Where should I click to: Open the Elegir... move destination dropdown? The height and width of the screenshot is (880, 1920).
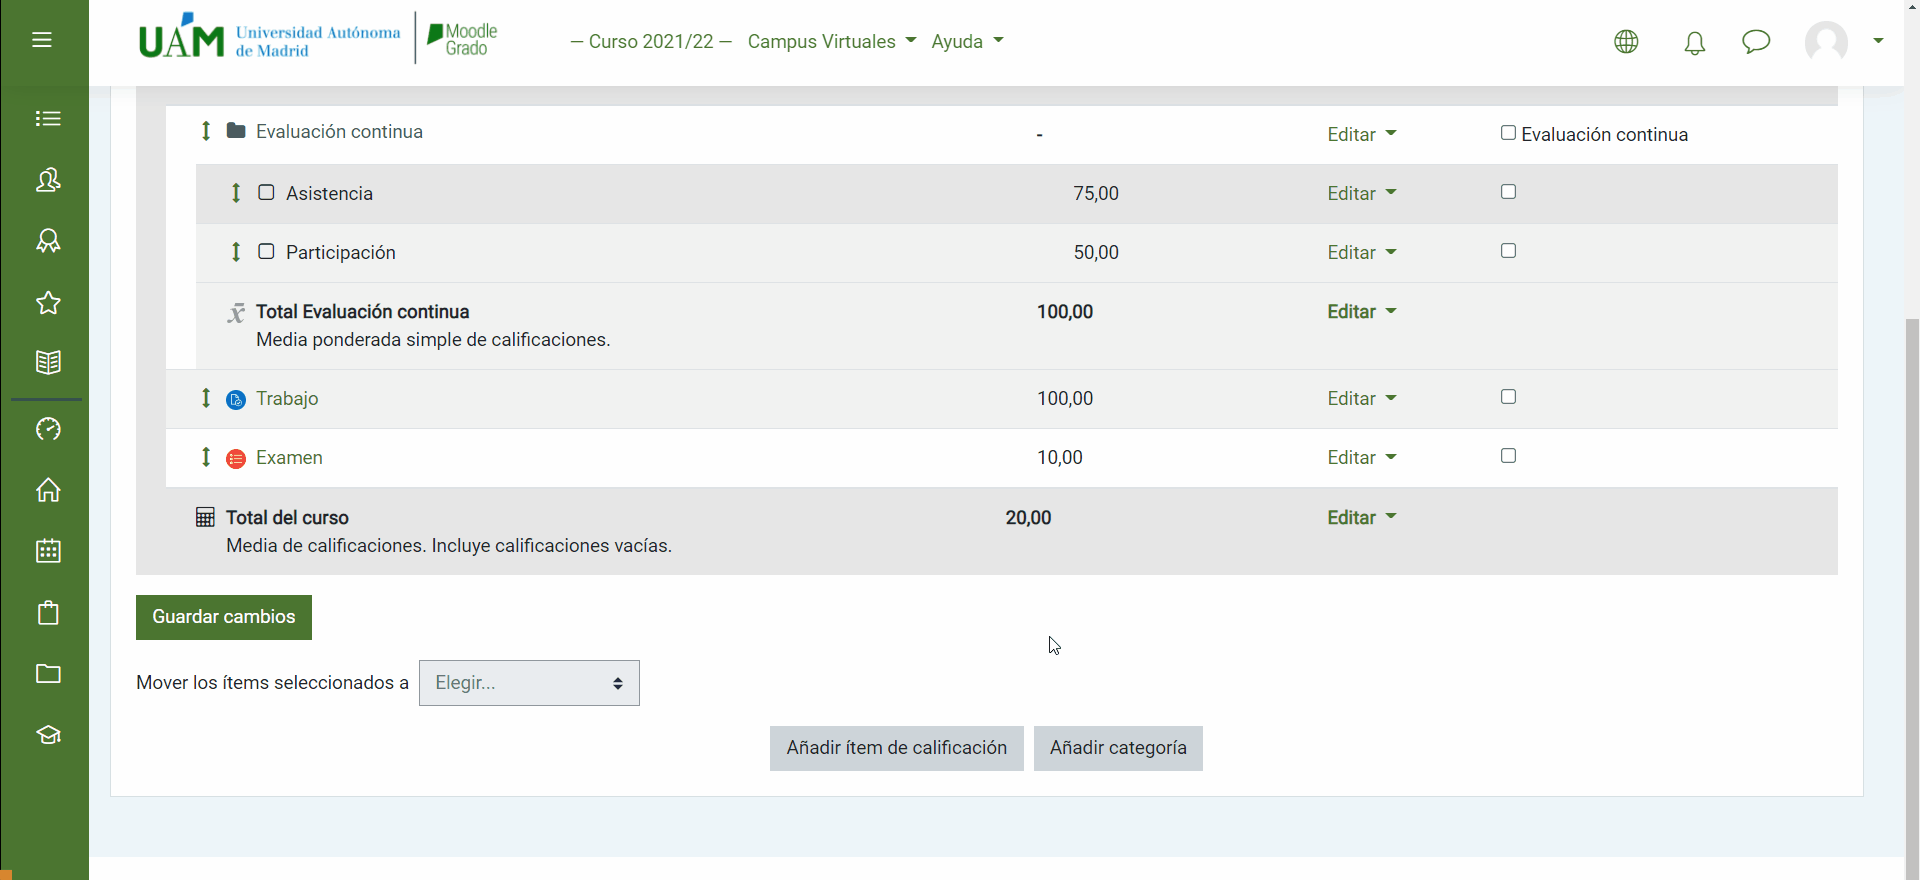(529, 683)
